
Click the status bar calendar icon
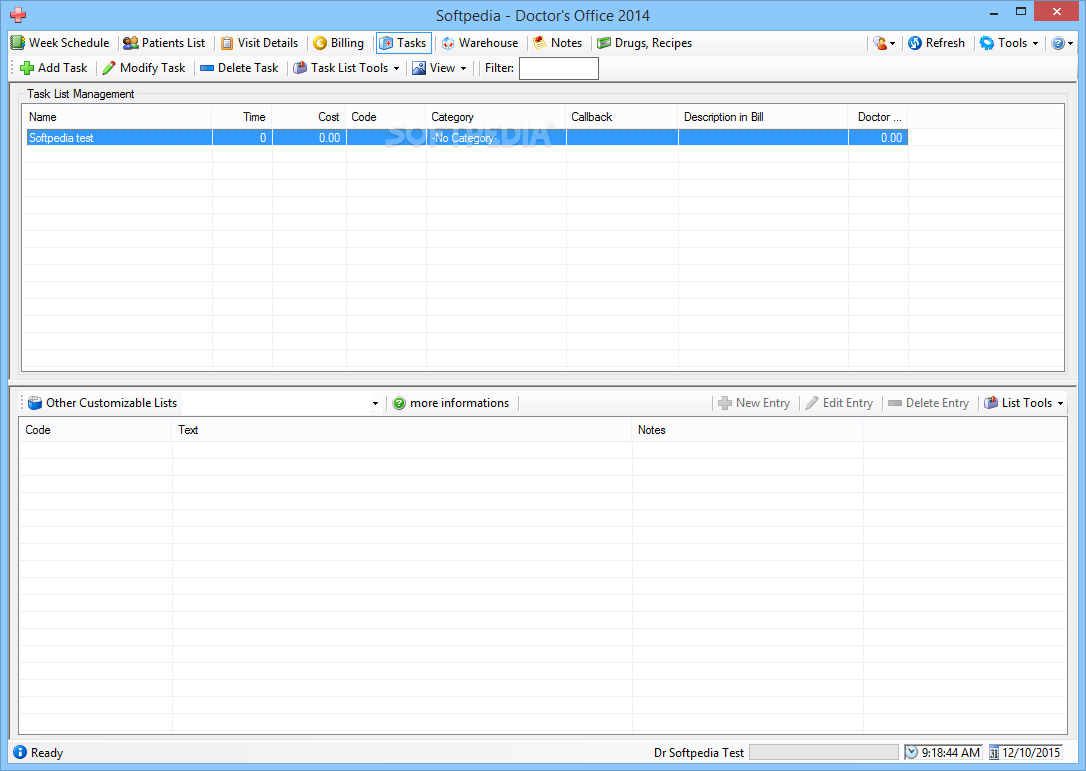[x=994, y=753]
